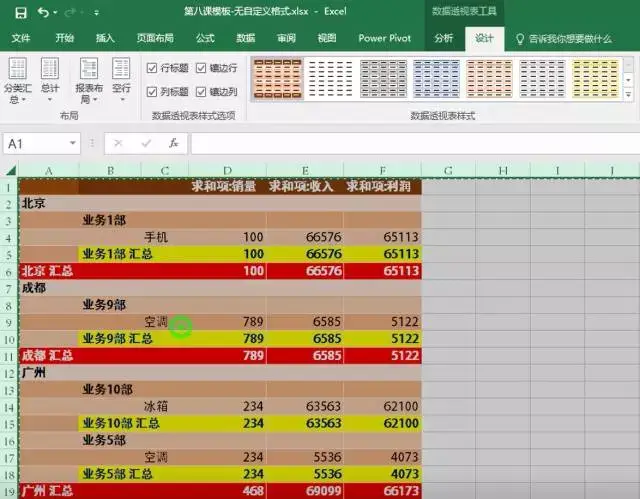
Task: Click the 冰箱 cell
Action: coord(164,406)
